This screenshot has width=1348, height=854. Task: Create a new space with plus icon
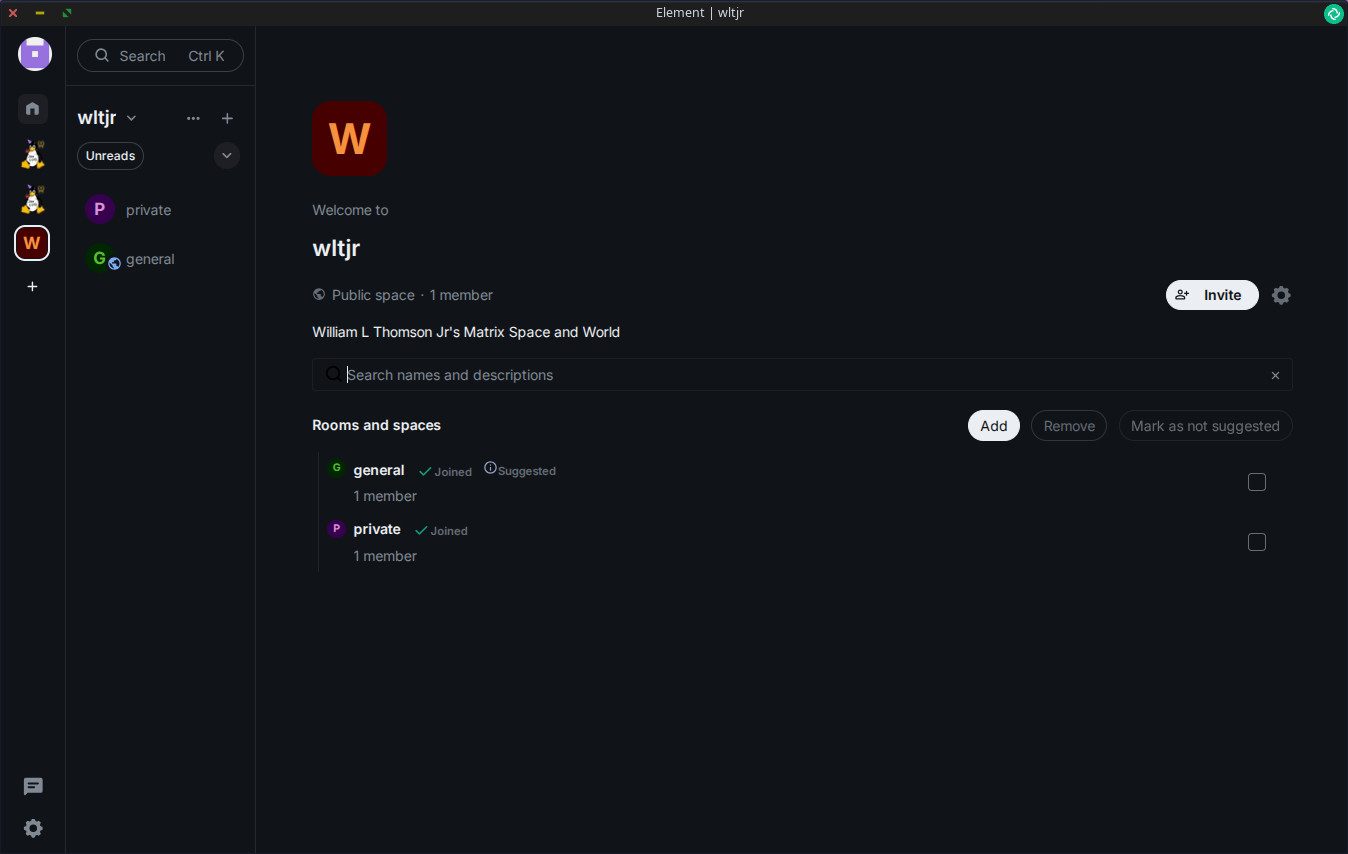tap(32, 287)
